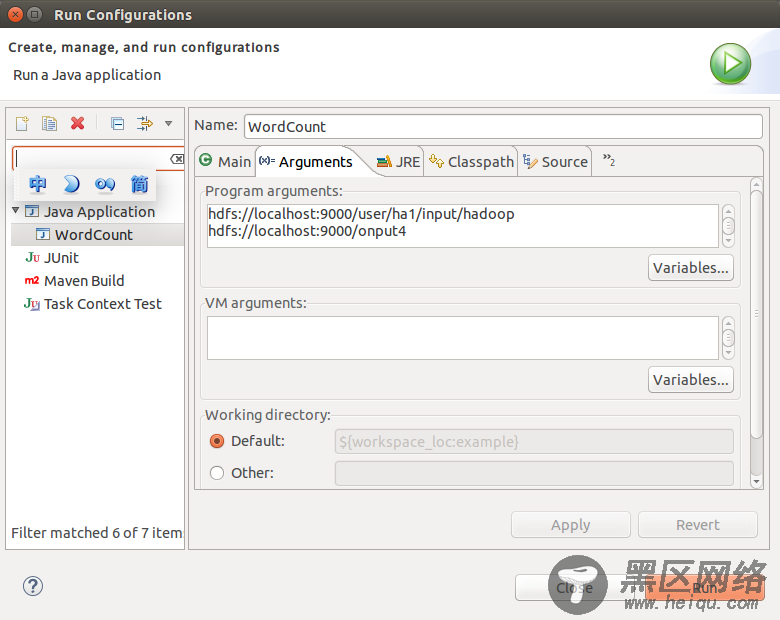Screen dimensions: 780x620
Task: Click VM arguments scroll up arrow
Action: click(x=728, y=322)
